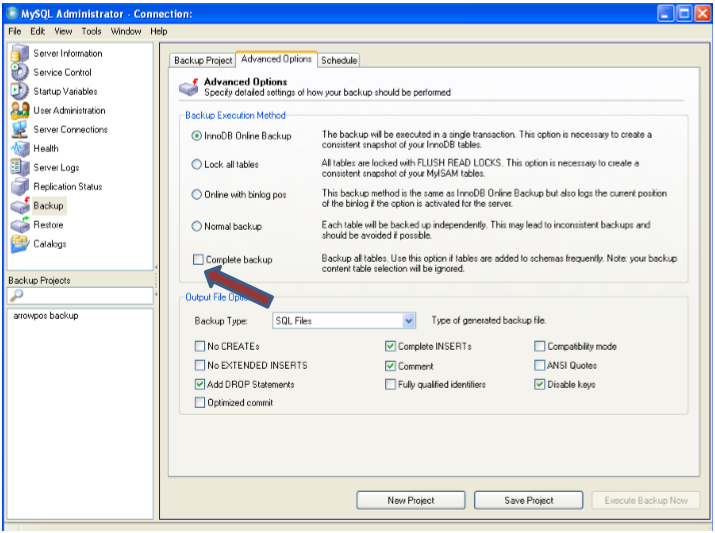Enable Fully qualified identifiers
715x533 pixels.
390,384
